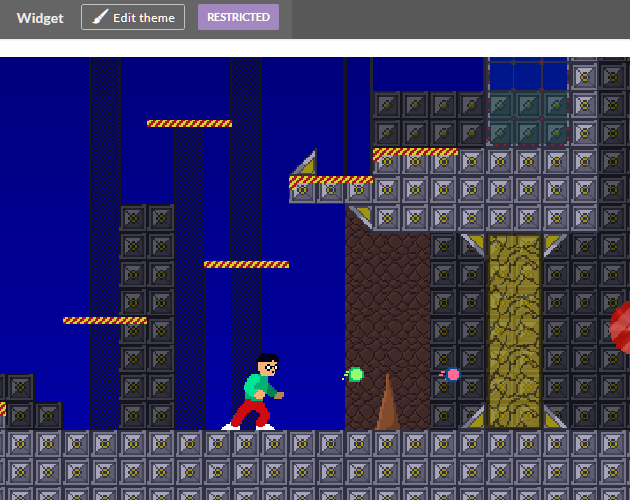
Task: Click the brown spike on the floor
Action: tap(387, 402)
